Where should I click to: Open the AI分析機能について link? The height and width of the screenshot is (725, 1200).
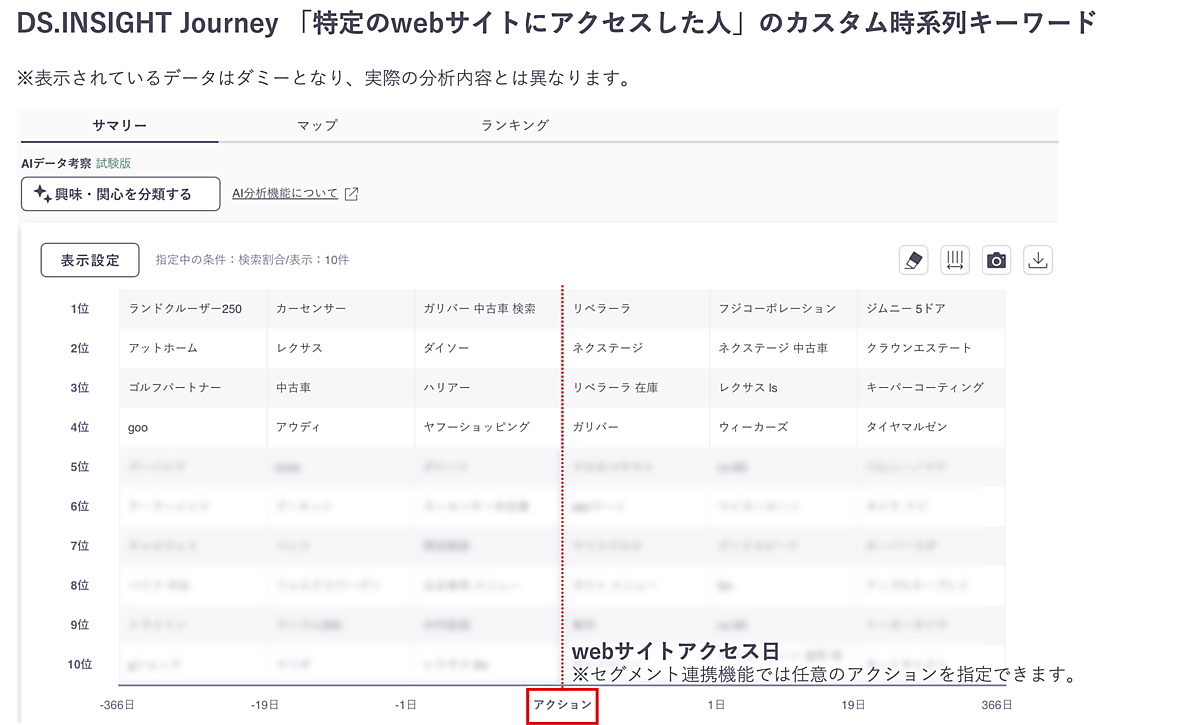pos(285,194)
